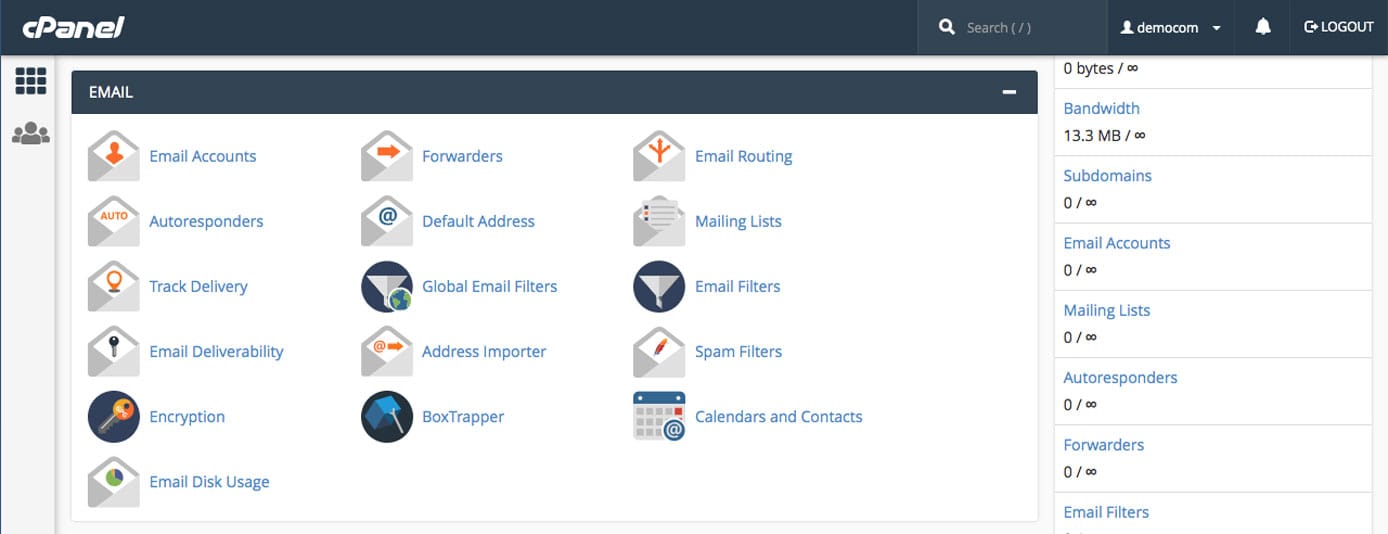This screenshot has width=1388, height=534.
Task: Collapse the EMAIL section with minus
Action: coord(1009,92)
